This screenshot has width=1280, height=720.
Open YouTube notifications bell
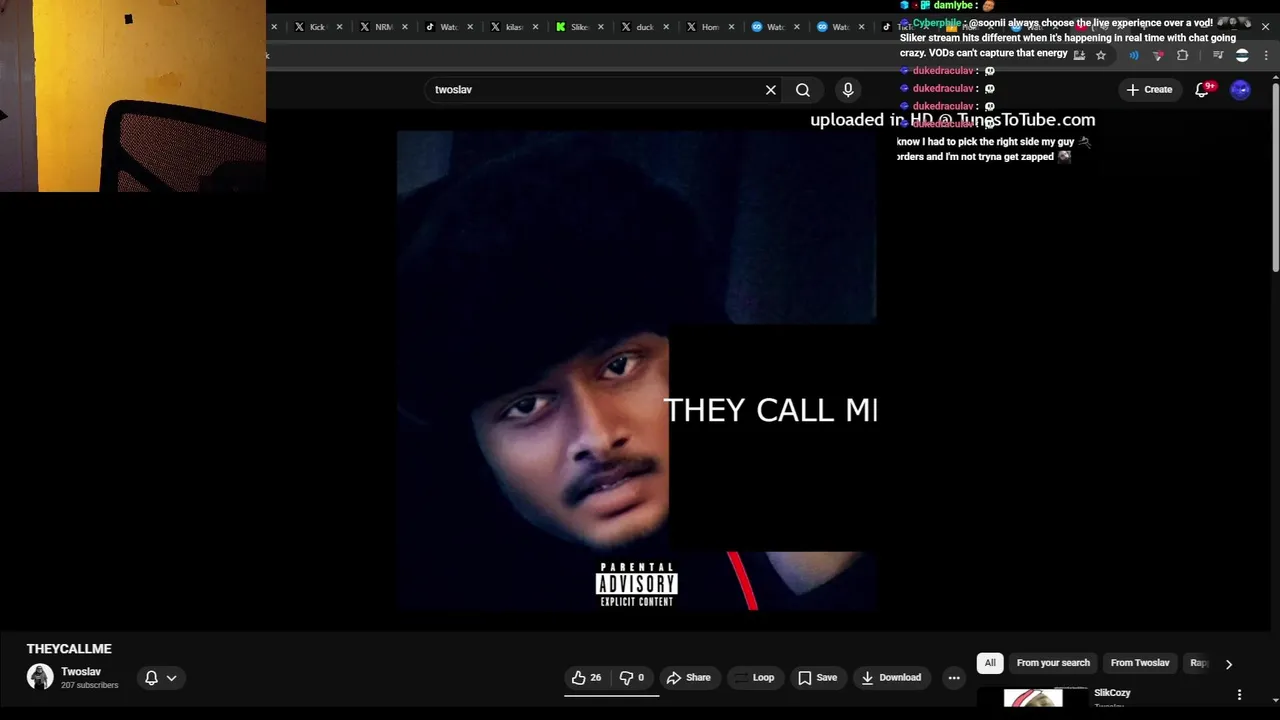1203,90
